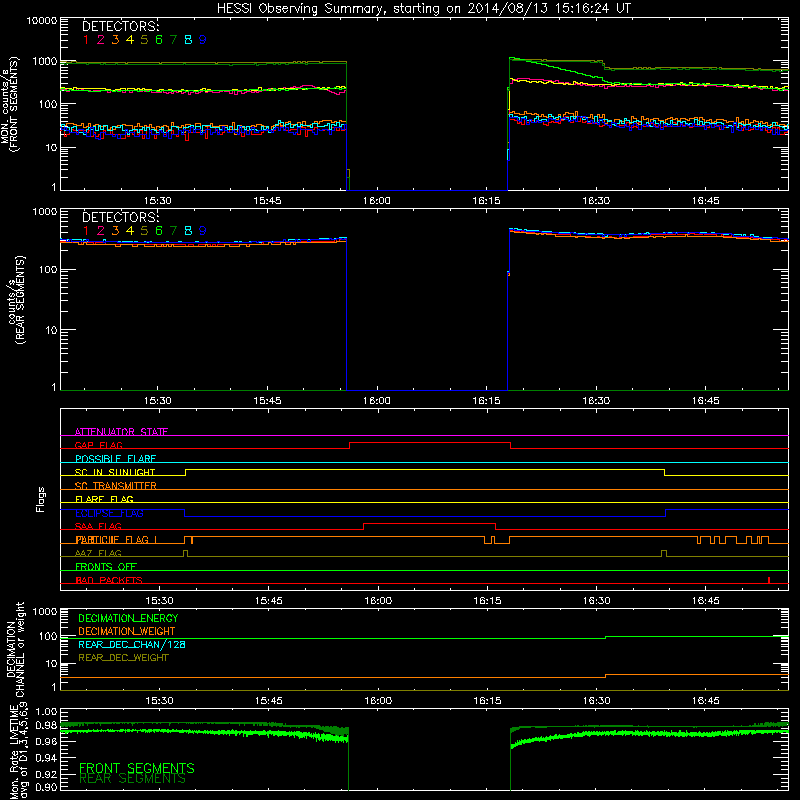Click the olive FLAG label below PARTICLE FLAG
800x800 pixels.
(98, 553)
